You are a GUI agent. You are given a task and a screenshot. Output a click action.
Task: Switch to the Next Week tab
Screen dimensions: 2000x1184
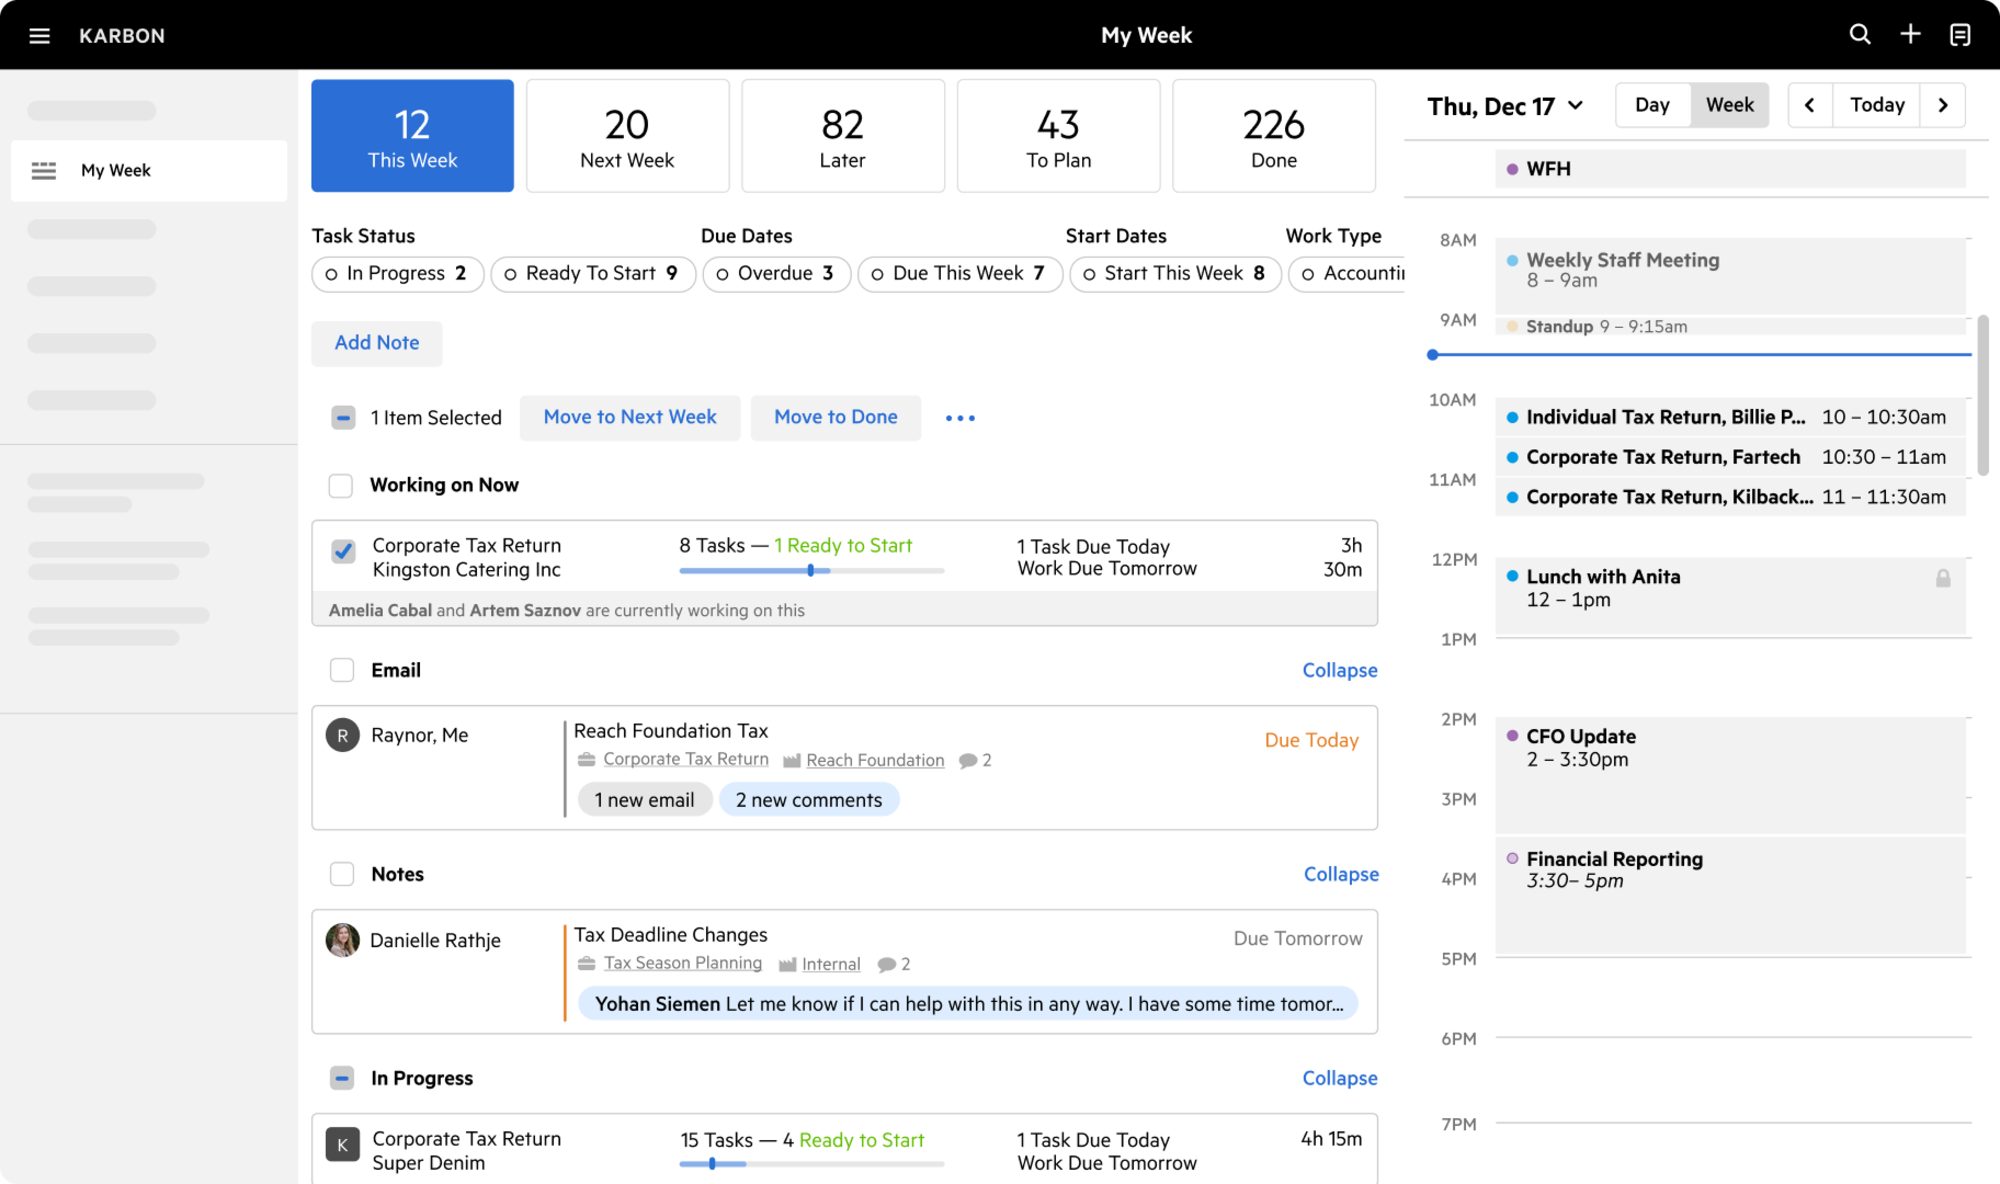pyautogui.click(x=627, y=136)
